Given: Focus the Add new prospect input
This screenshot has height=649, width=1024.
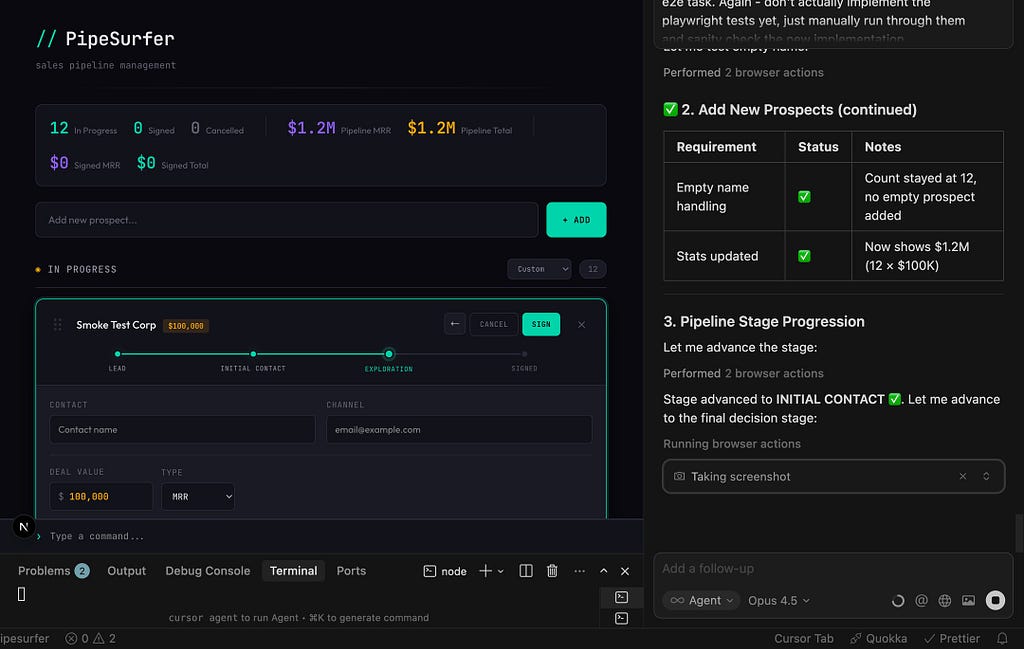Looking at the screenshot, I should [287, 219].
